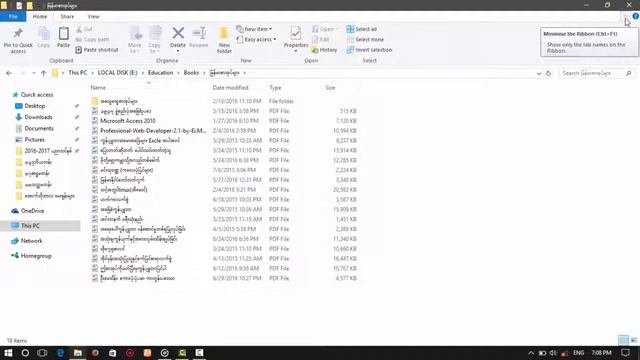Screen dimensions: 640x360
Task: Select Professional-Web-Developer-2.1 PDF file
Action: point(153,131)
